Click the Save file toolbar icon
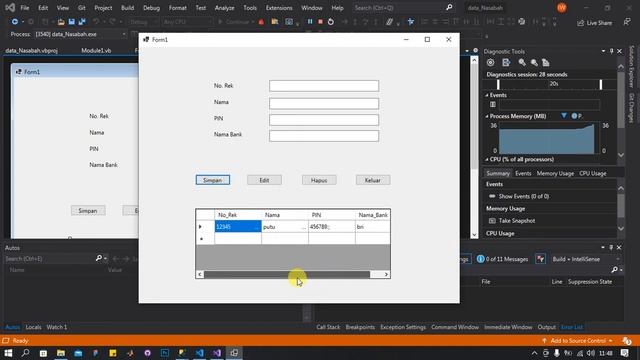 [x=71, y=22]
